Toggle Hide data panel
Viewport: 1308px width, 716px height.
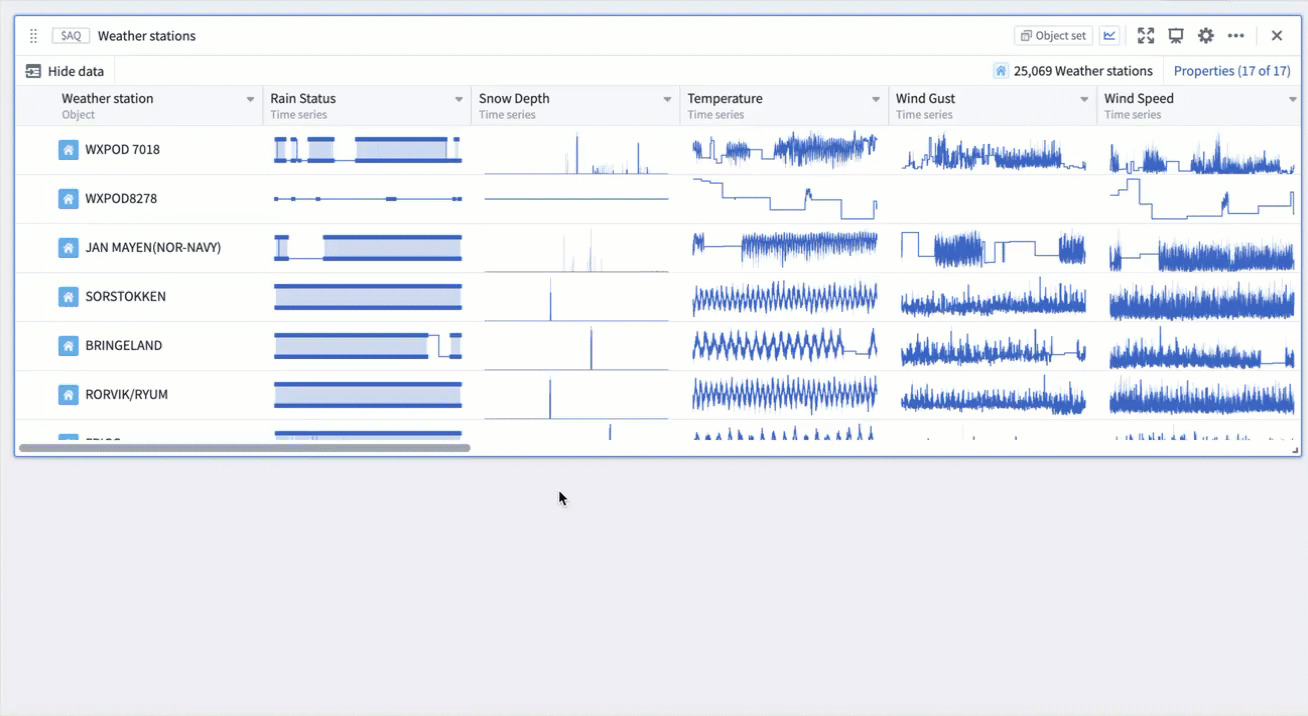(65, 71)
